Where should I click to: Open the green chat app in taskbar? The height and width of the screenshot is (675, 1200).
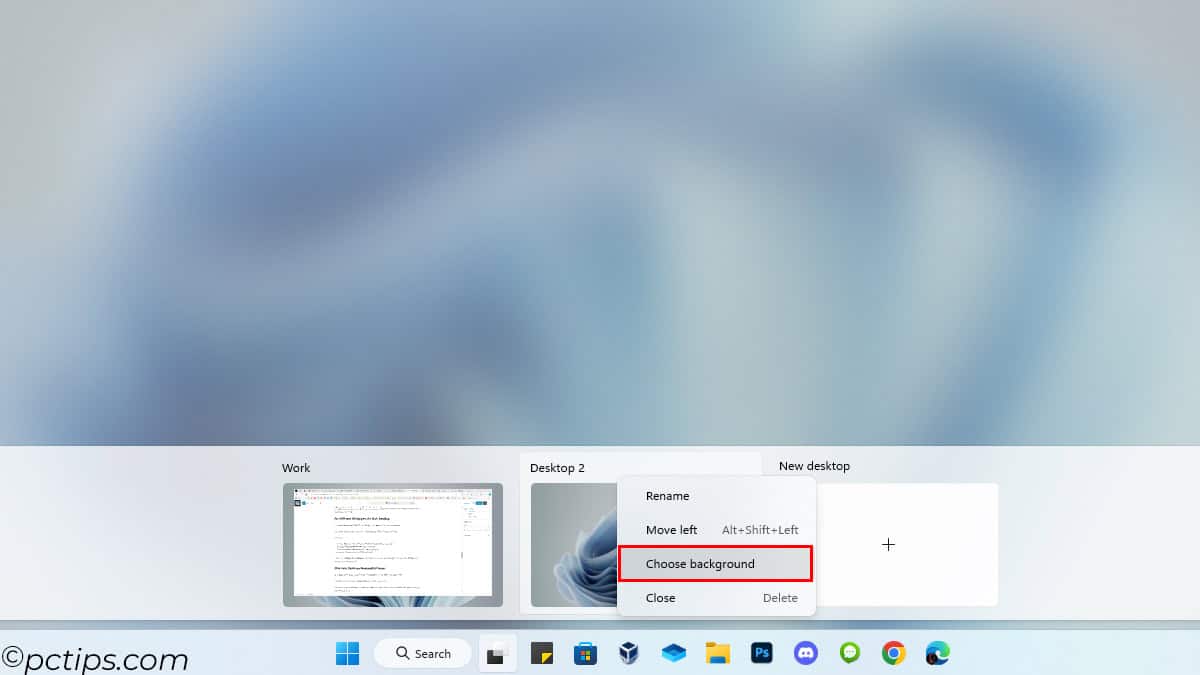click(849, 653)
